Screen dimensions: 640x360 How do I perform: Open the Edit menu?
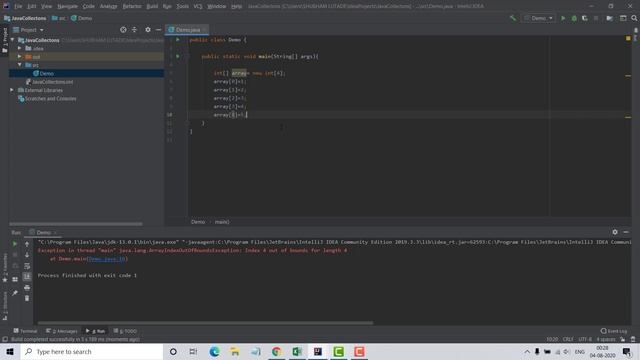click(x=32, y=6)
